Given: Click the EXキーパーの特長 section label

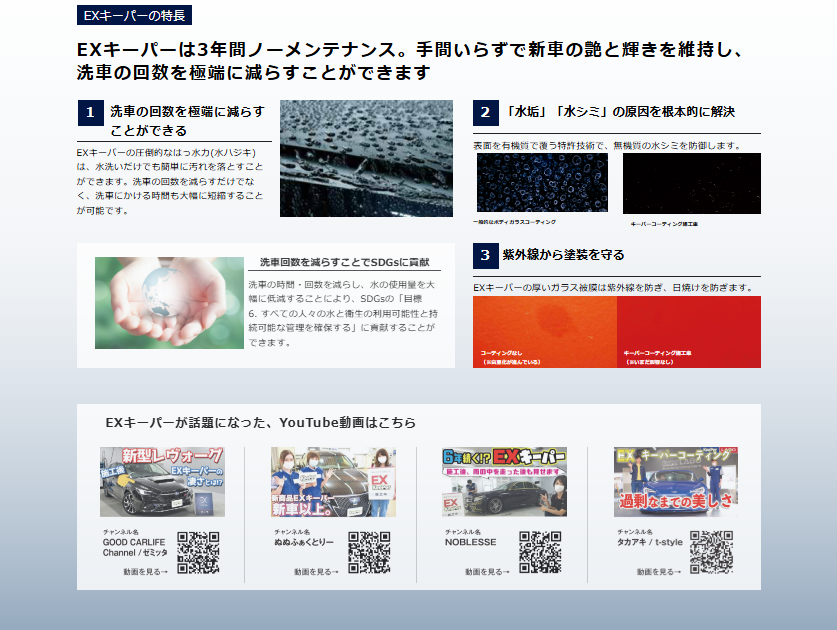Looking at the screenshot, I should tap(134, 15).
